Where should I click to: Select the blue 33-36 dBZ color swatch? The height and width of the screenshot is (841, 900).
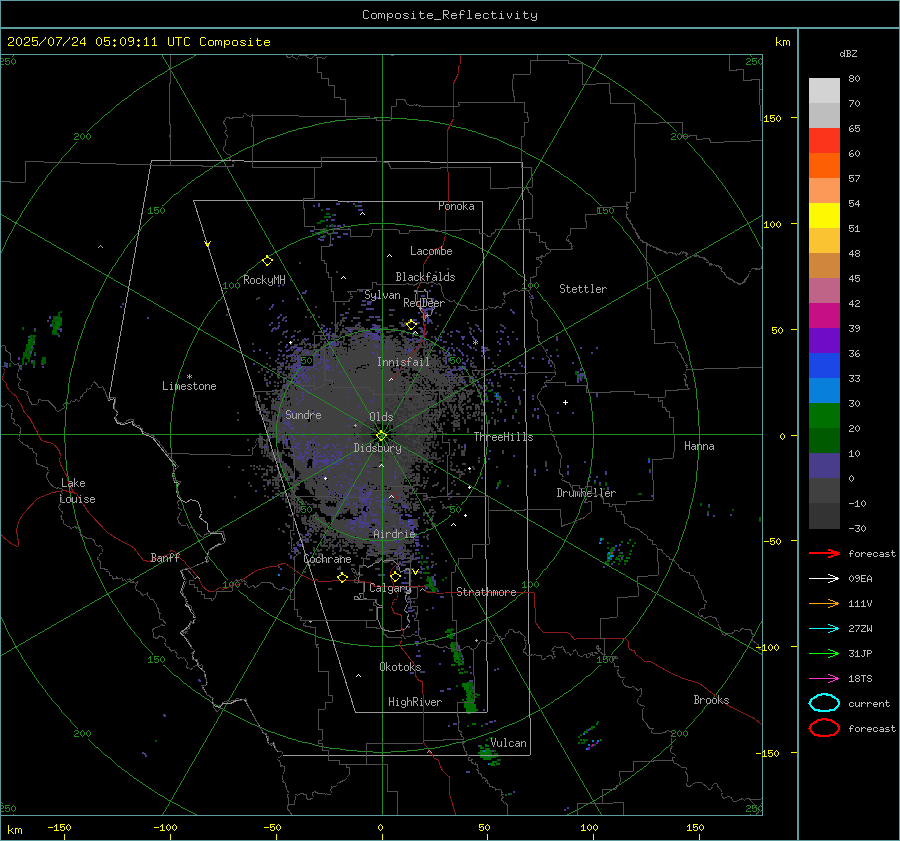pos(824,366)
